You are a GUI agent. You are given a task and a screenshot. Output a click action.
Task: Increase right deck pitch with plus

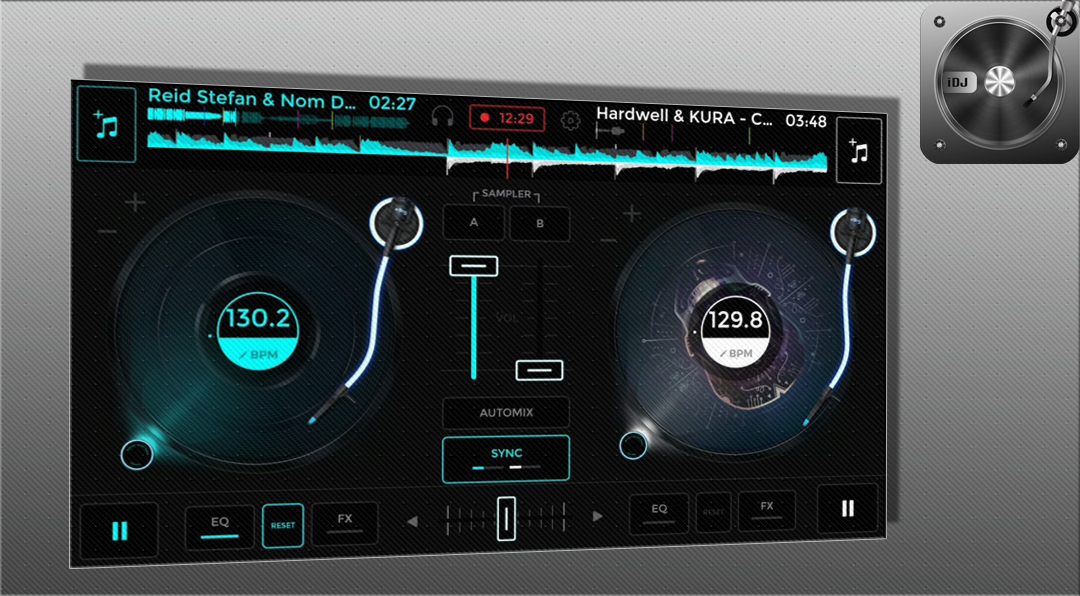tap(632, 214)
